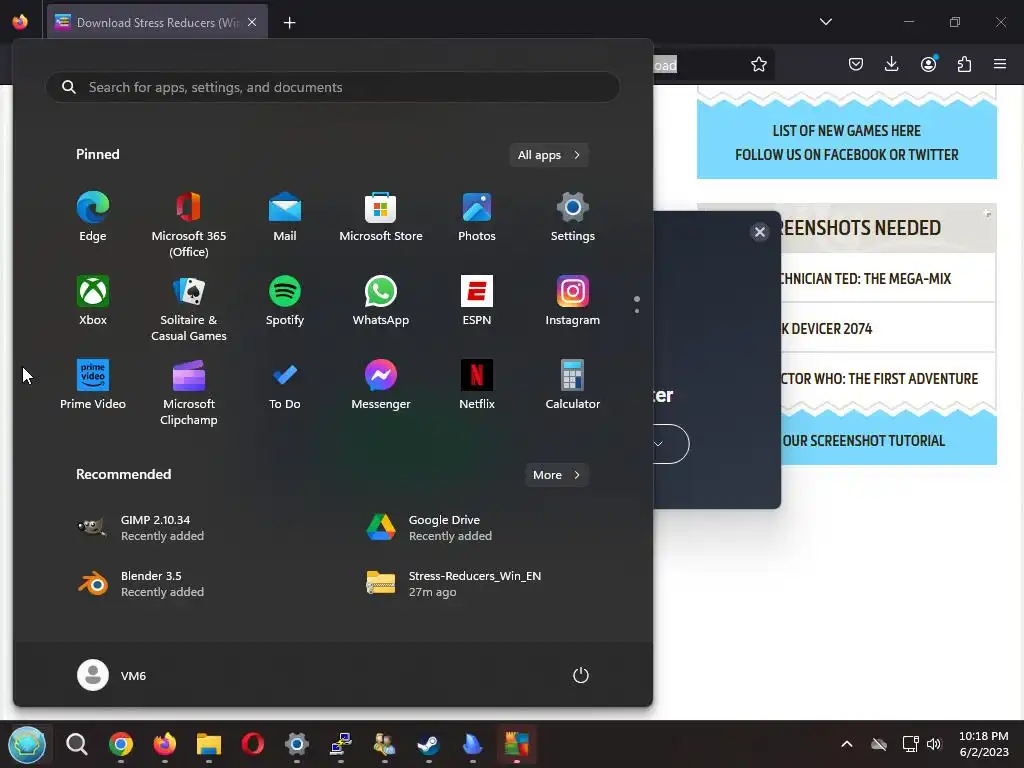This screenshot has height=768, width=1024.
Task: Open WhatsApp pinned app
Action: coord(381,300)
